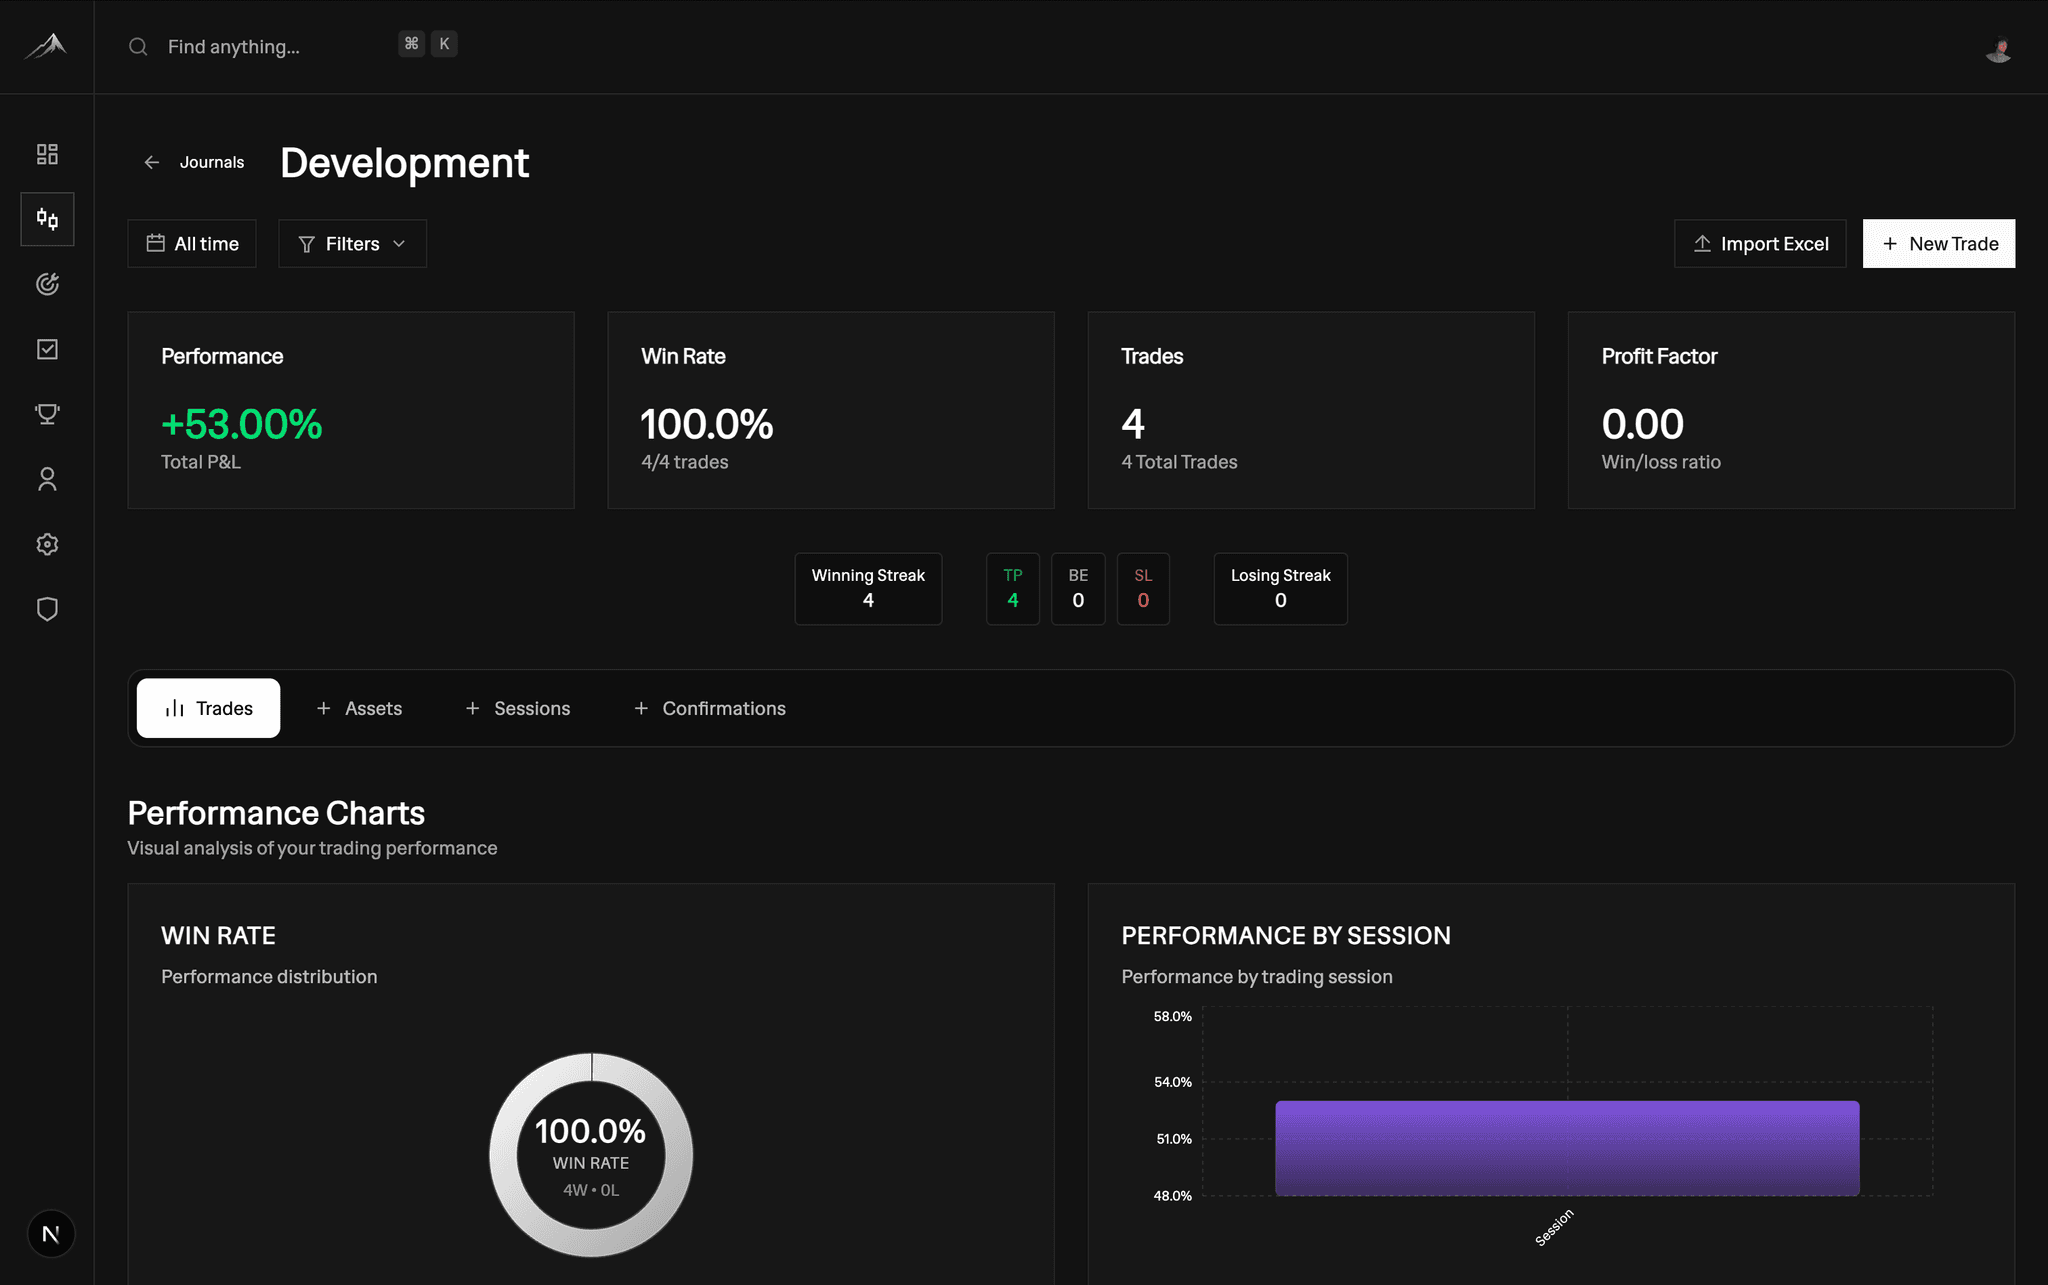Expand the Filters dropdown

pos(352,244)
